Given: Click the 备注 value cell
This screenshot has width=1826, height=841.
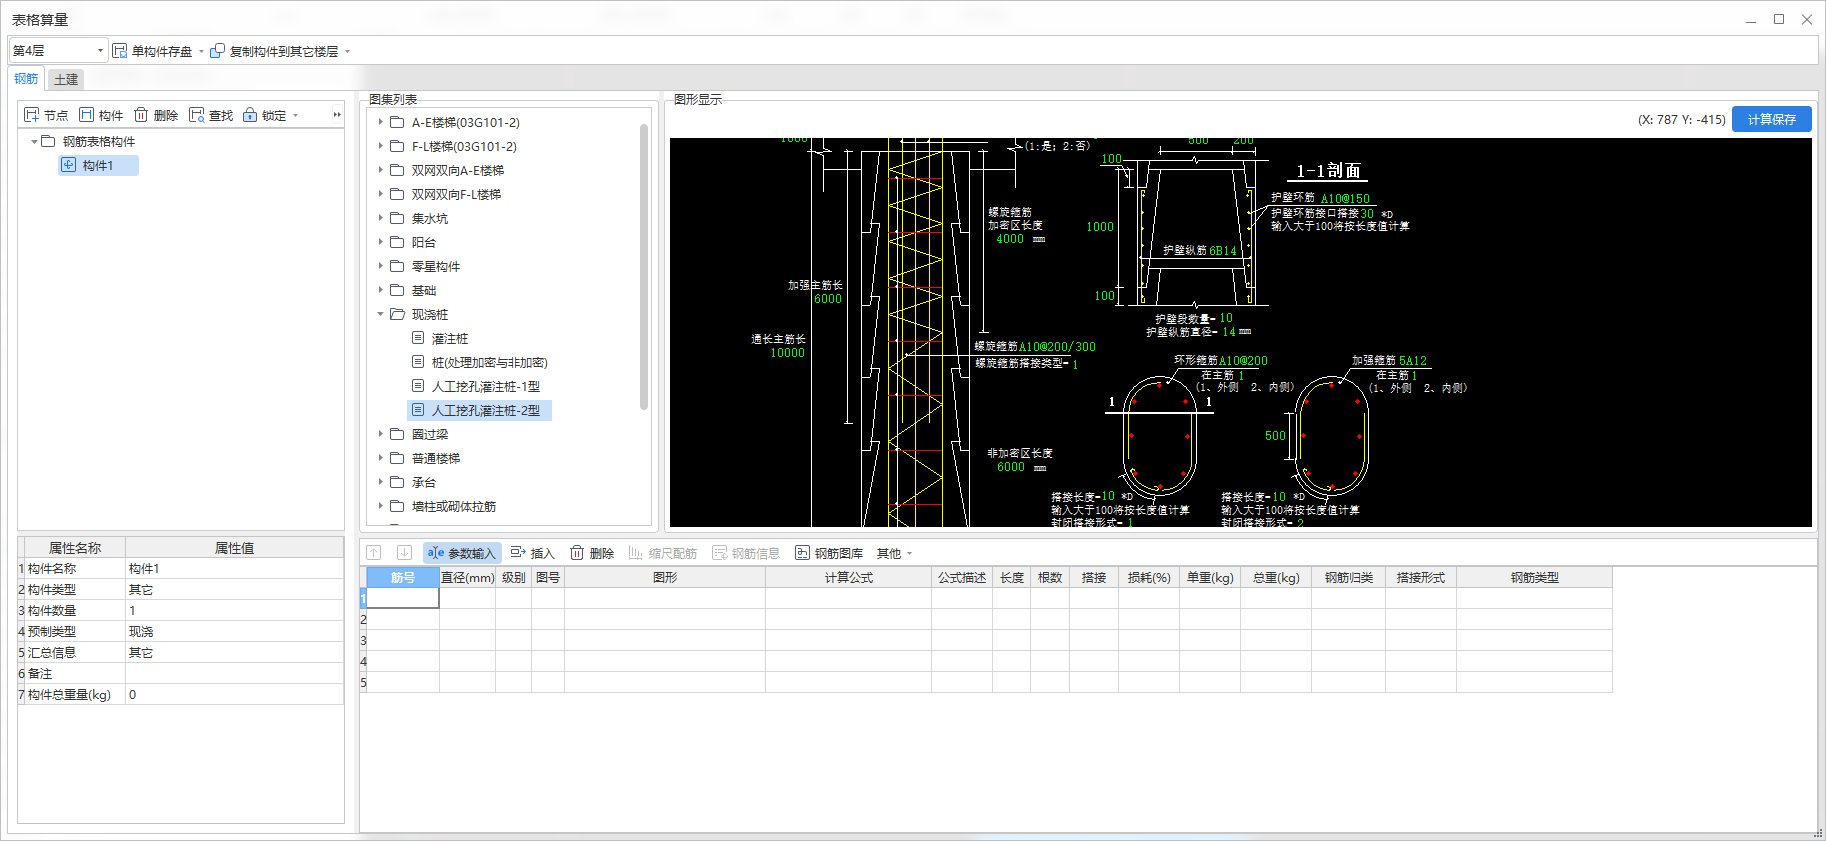Looking at the screenshot, I should tap(234, 673).
